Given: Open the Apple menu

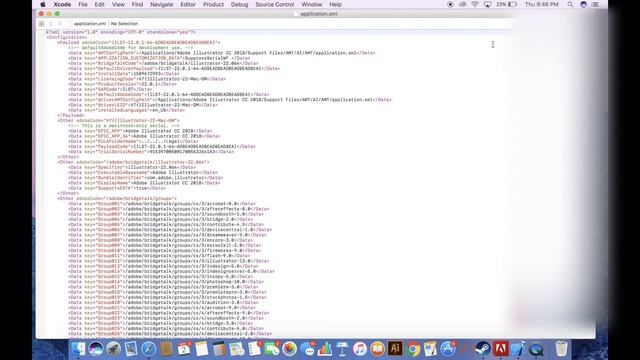Looking at the screenshot, I should (43, 4).
